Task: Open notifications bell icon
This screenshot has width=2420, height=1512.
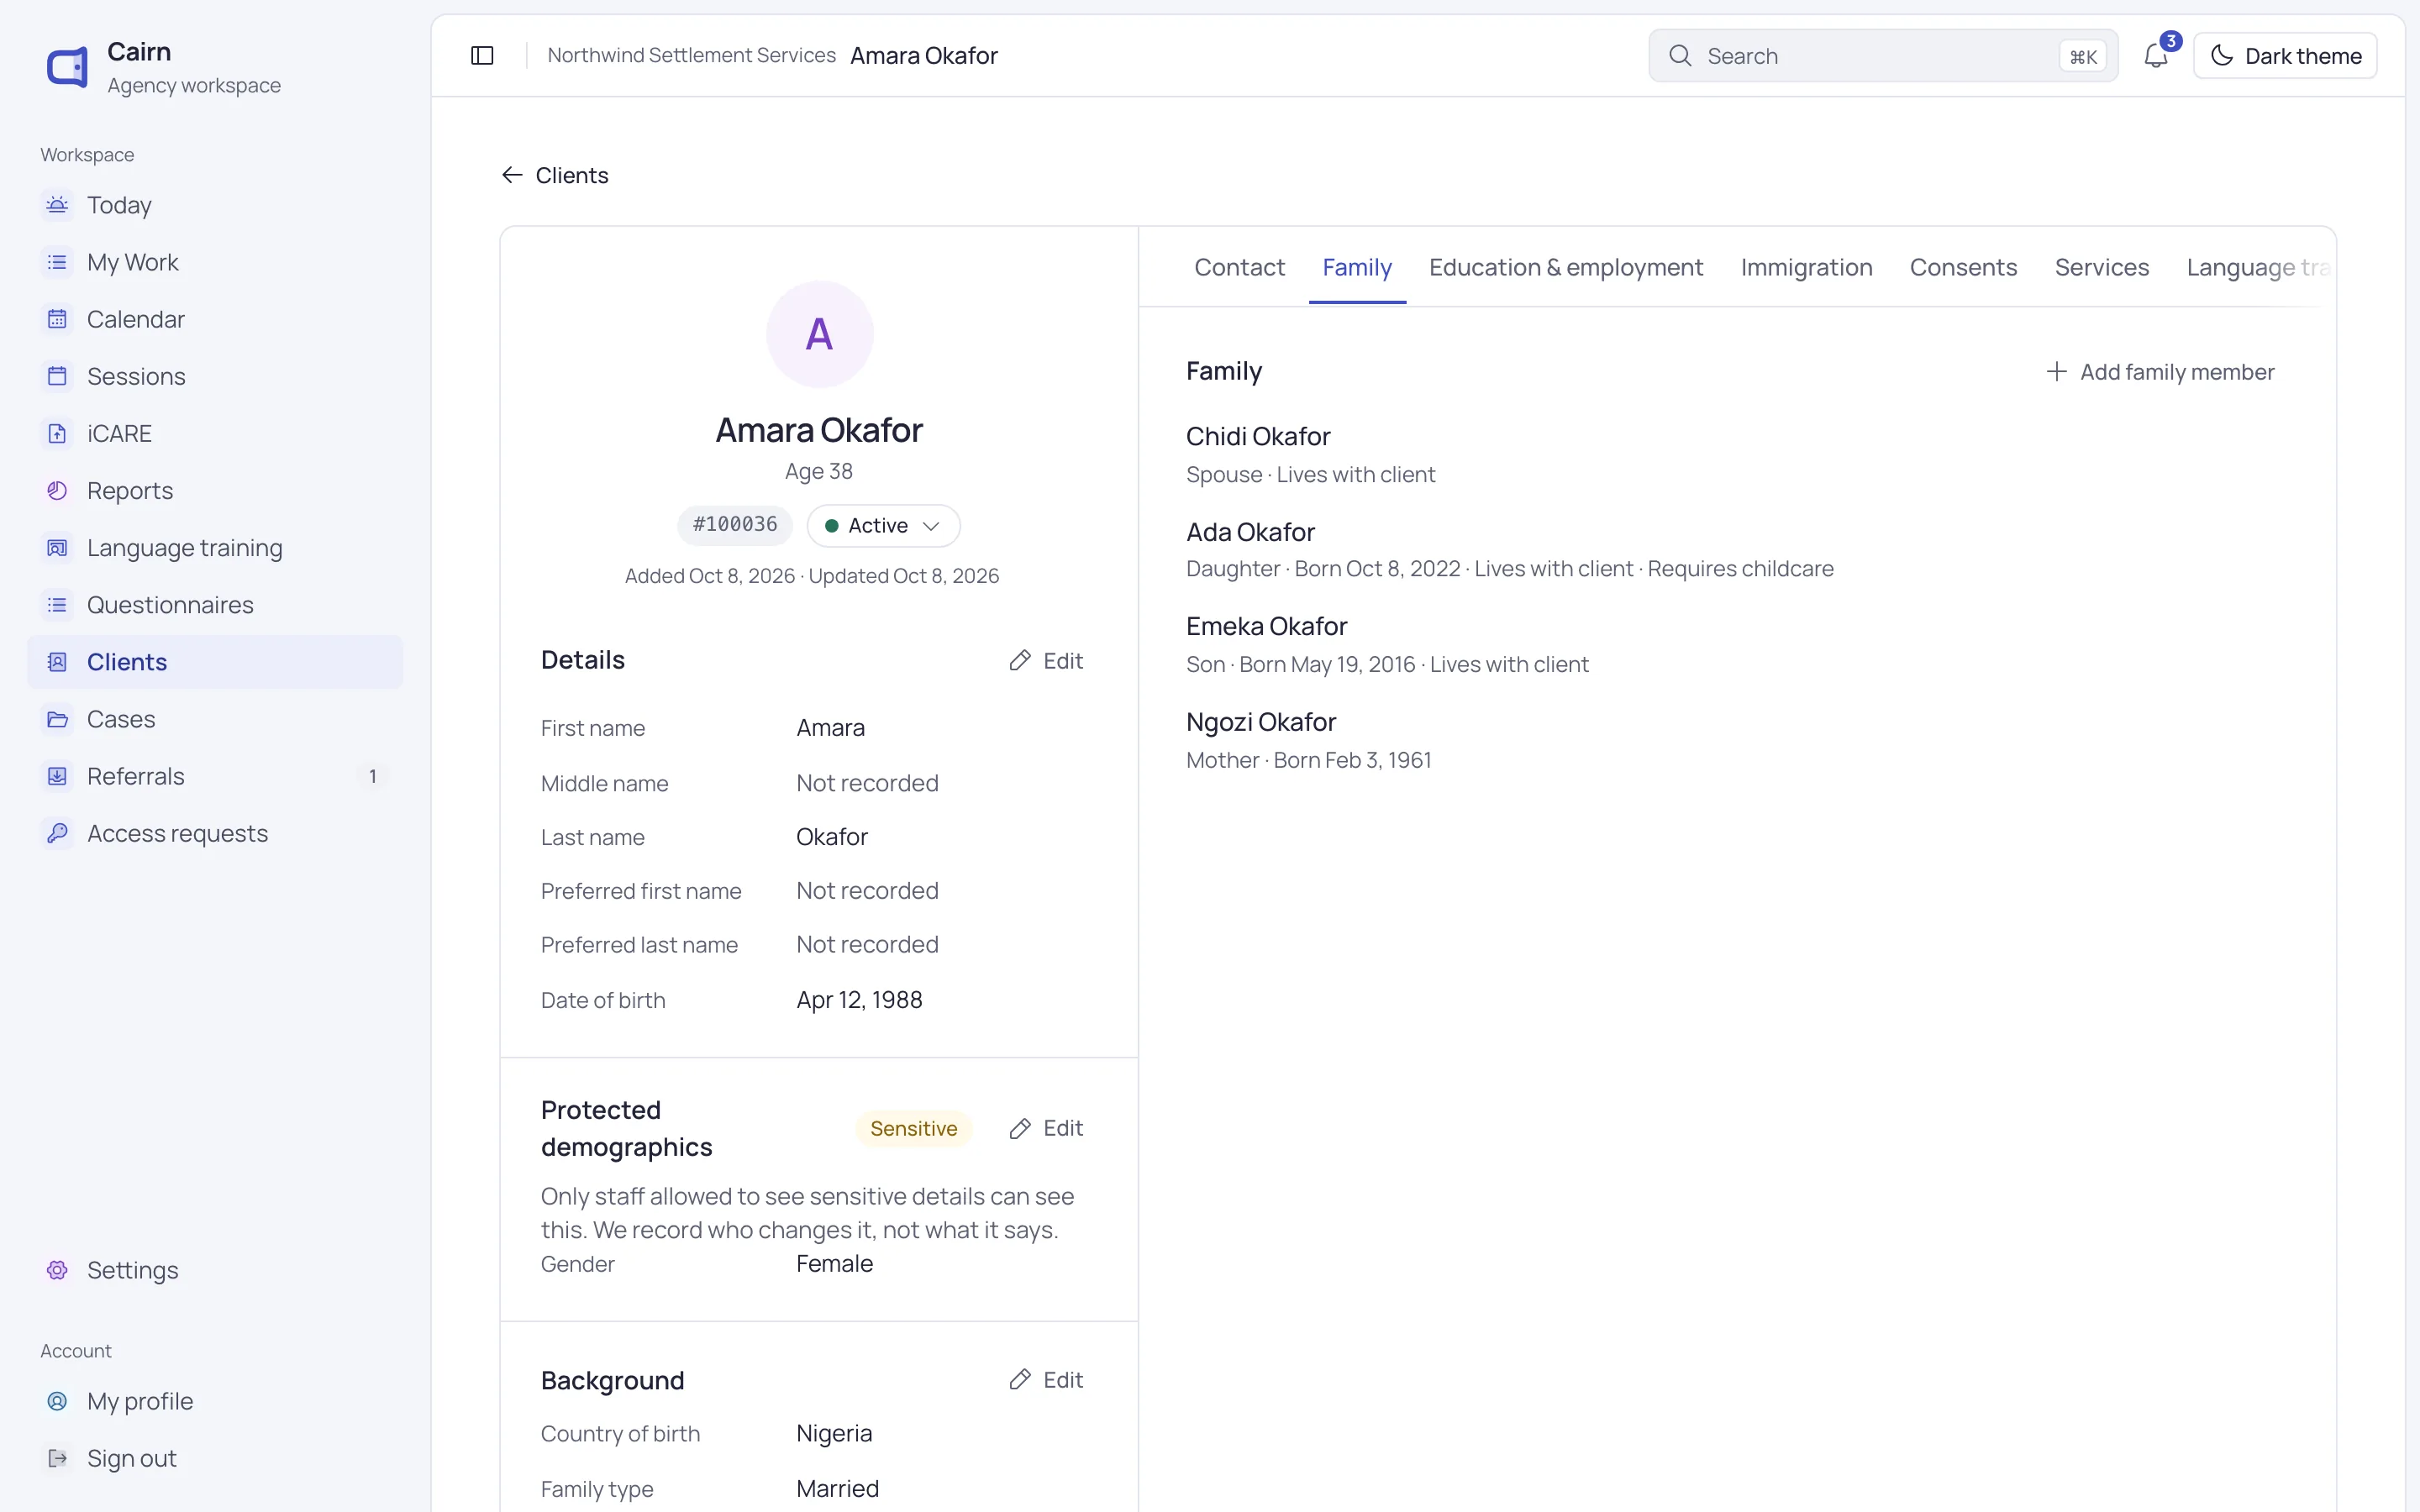Action: 2156,56
